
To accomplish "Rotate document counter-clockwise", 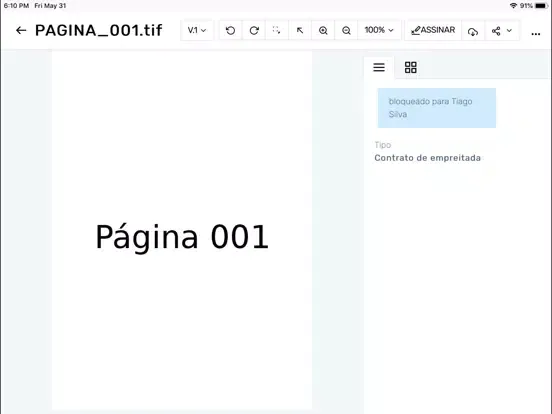I will (x=231, y=31).
